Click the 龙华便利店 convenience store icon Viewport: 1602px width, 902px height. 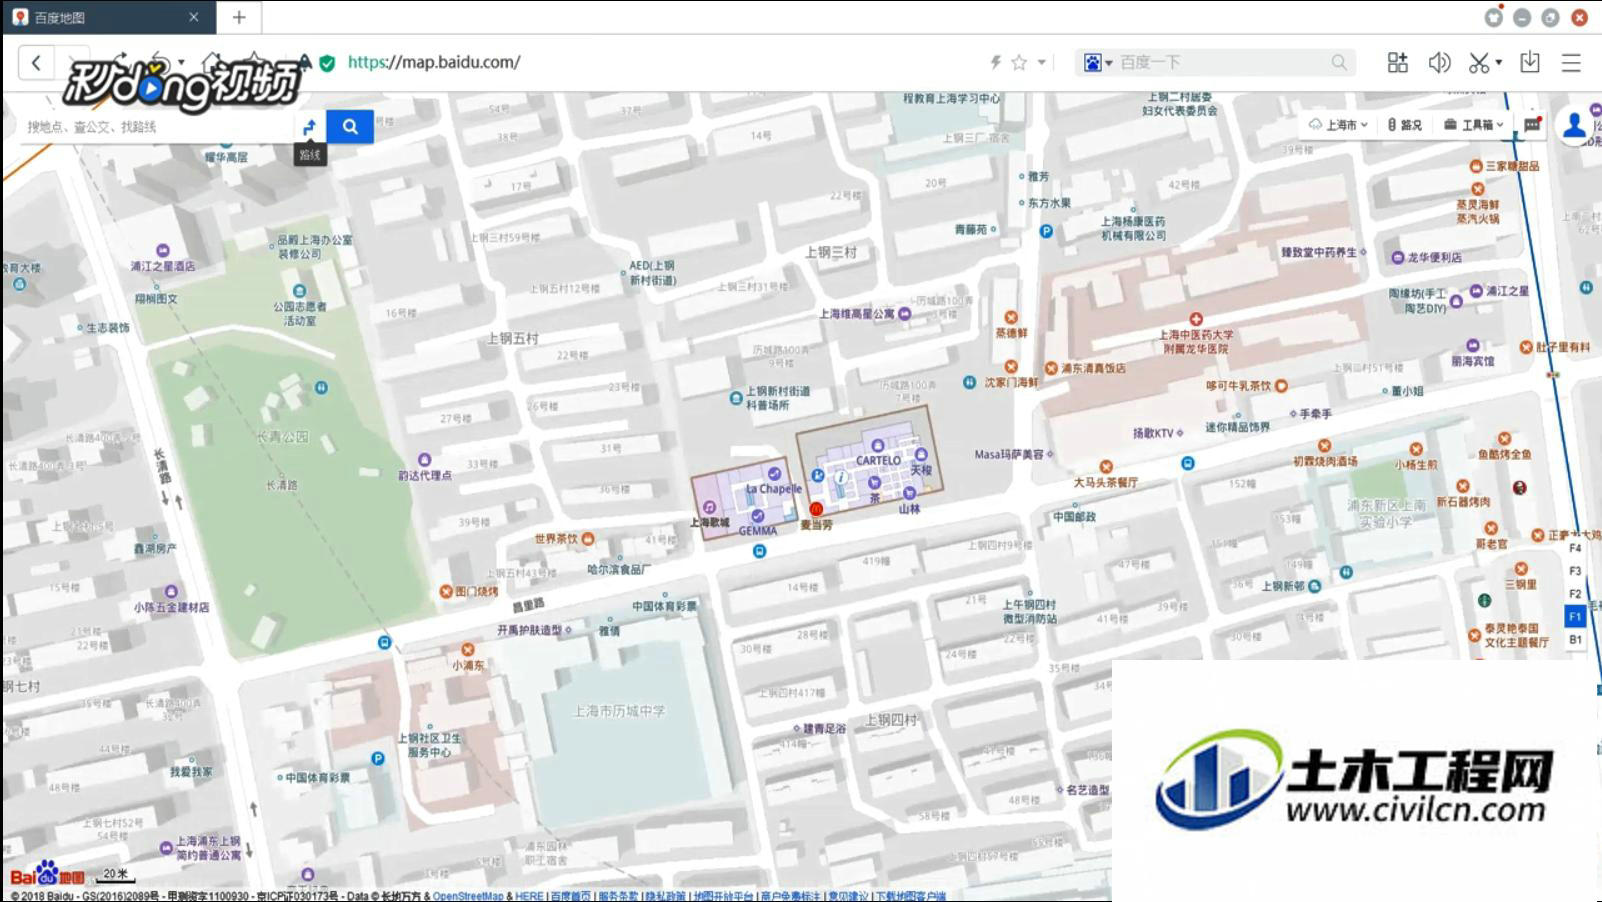pos(1398,258)
